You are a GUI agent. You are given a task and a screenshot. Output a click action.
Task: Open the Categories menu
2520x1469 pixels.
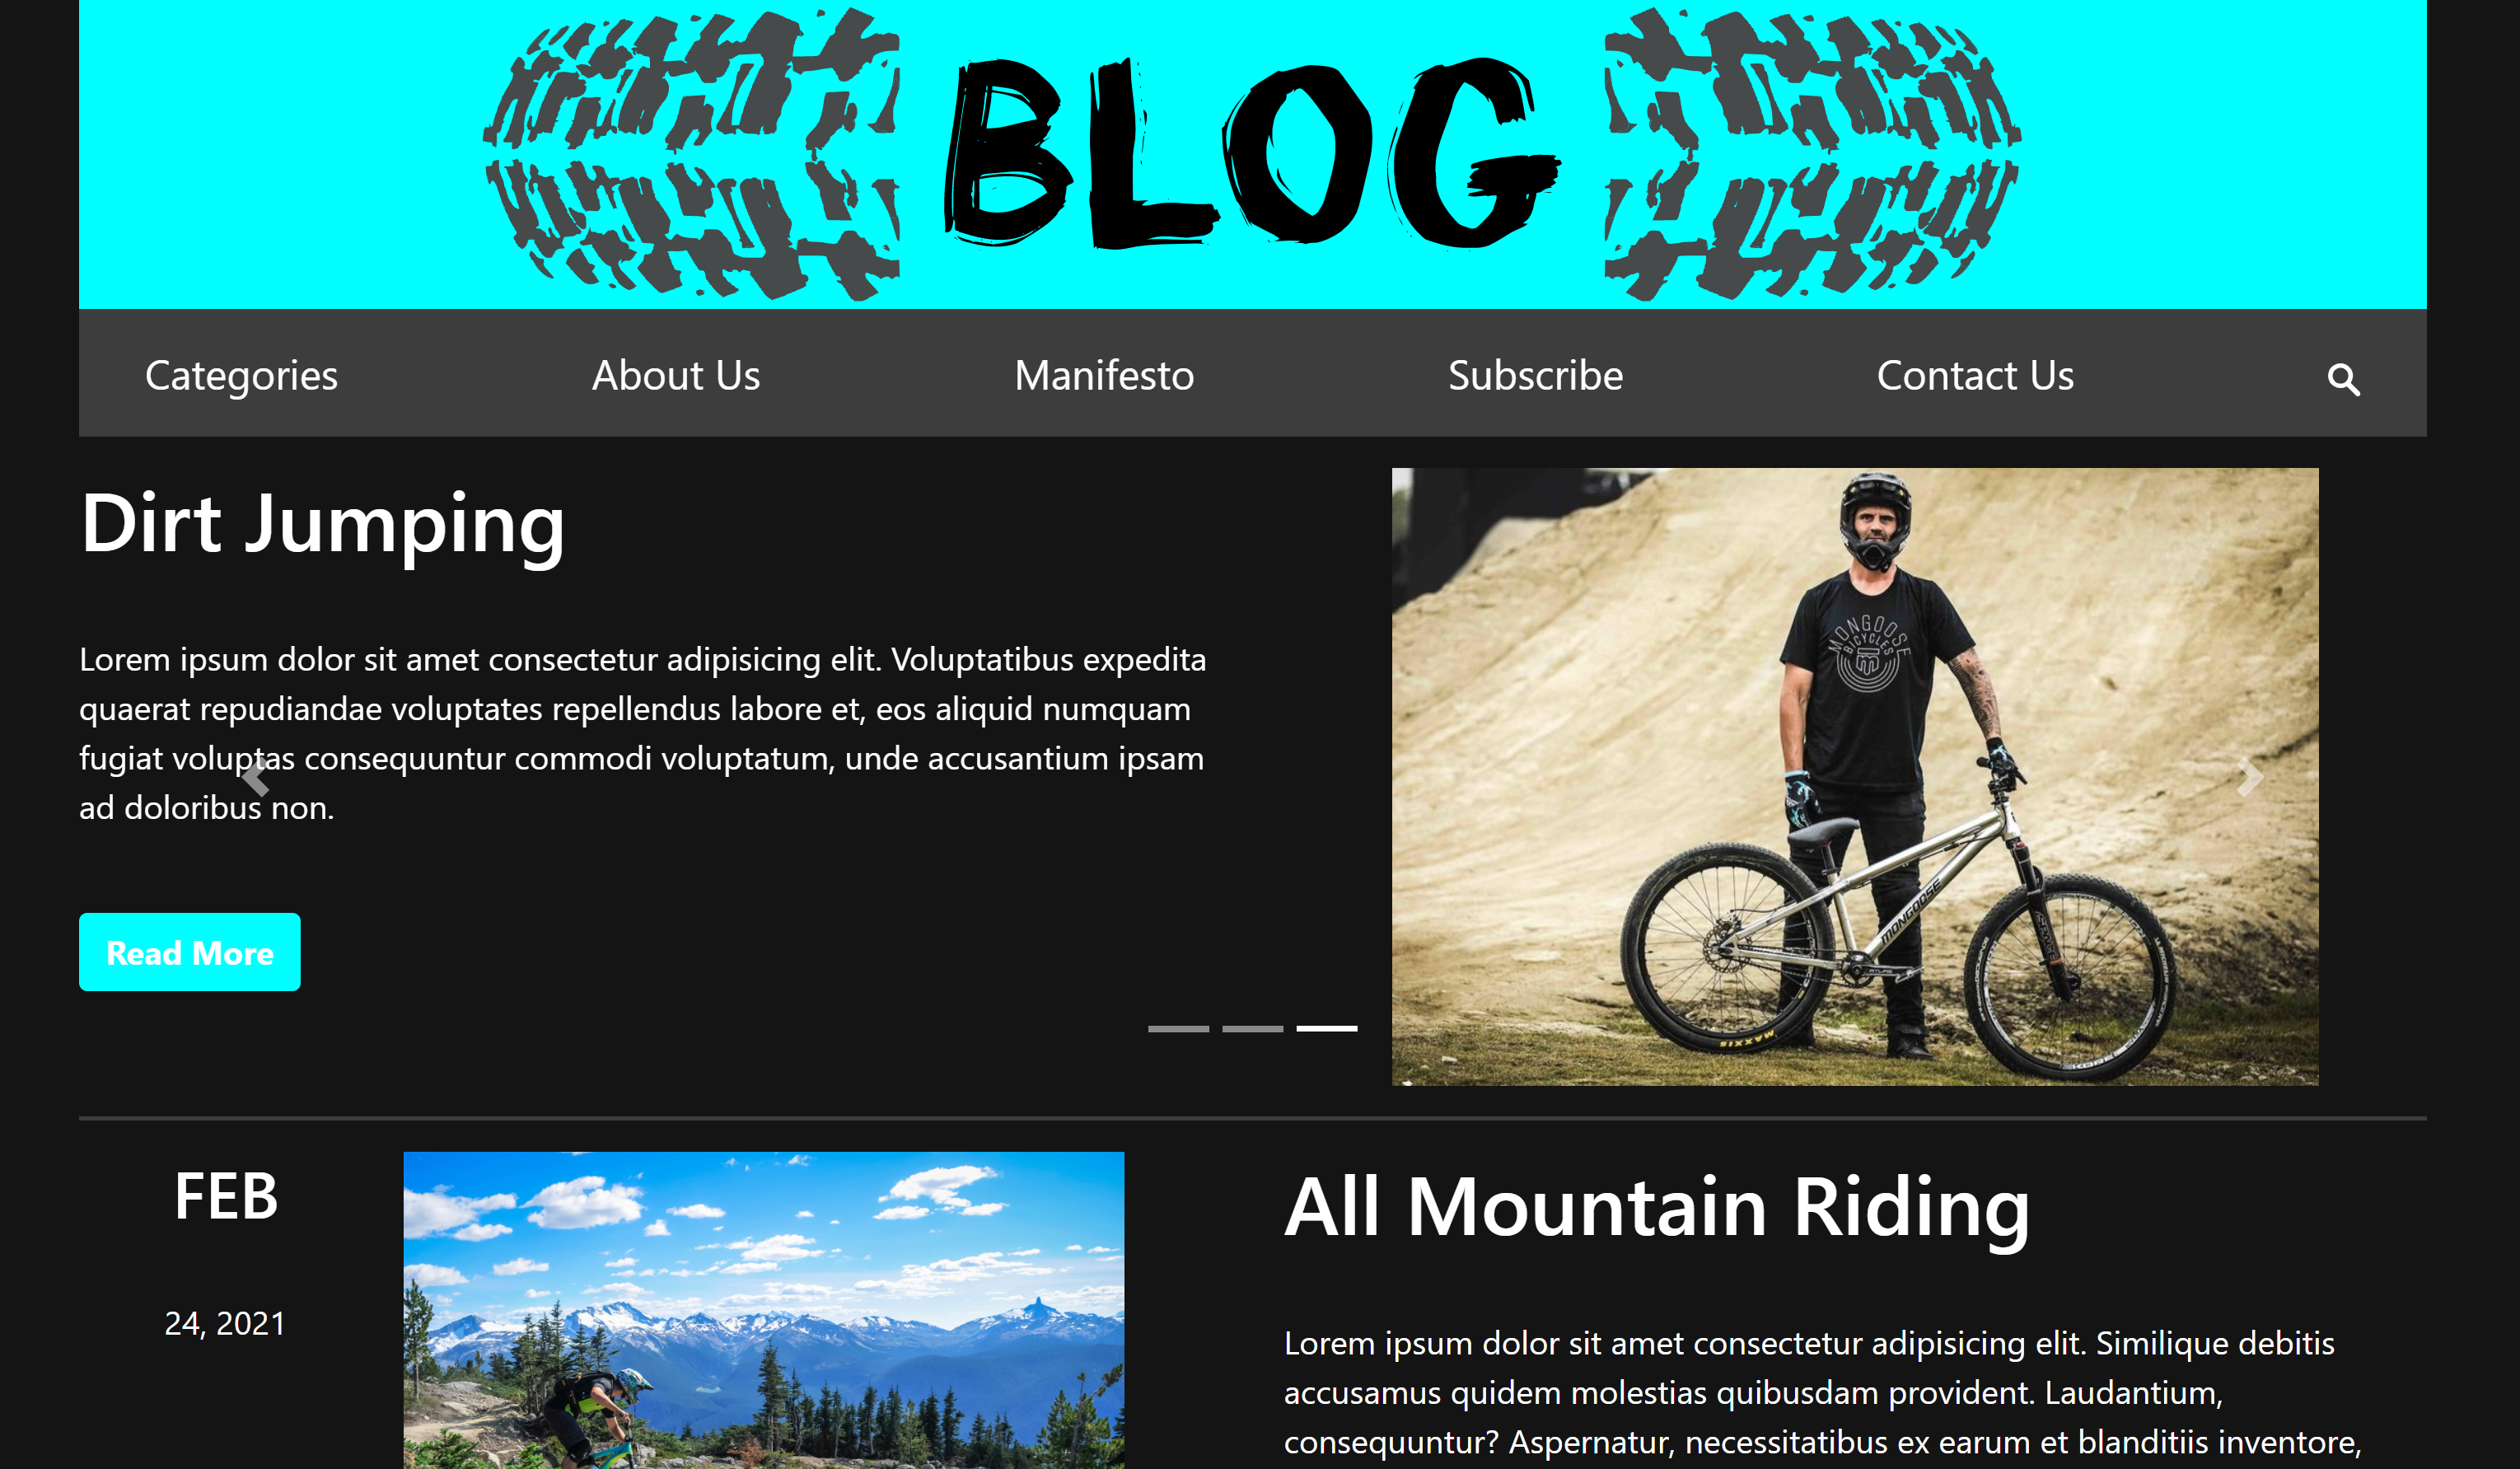point(241,376)
